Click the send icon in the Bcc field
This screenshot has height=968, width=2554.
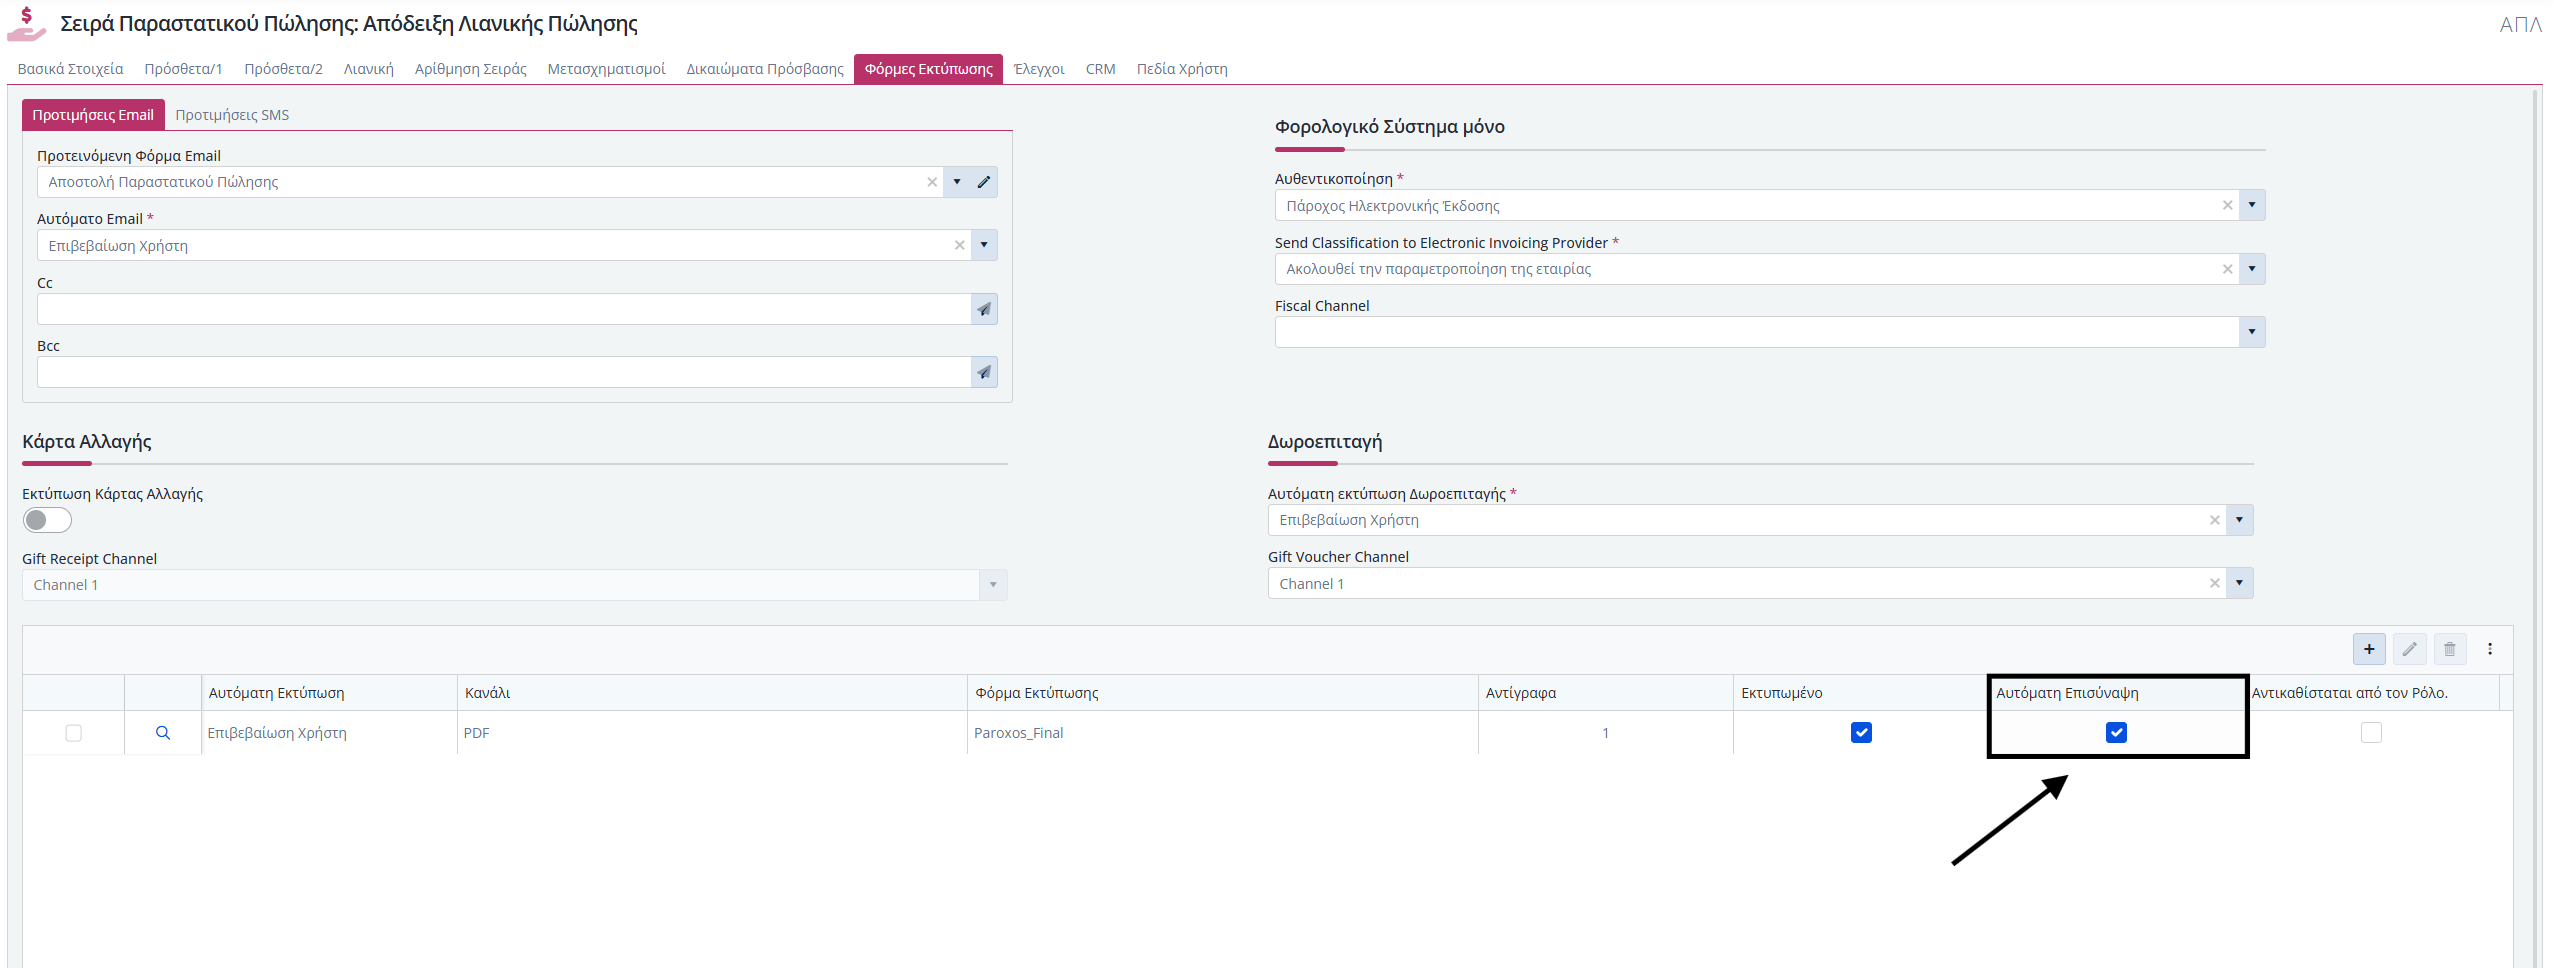coord(984,372)
